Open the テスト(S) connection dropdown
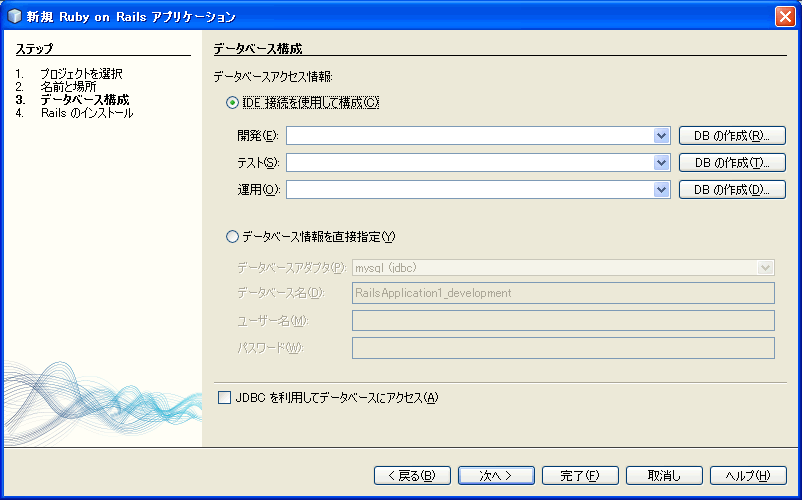Viewport: 802px width, 500px height. click(x=661, y=163)
